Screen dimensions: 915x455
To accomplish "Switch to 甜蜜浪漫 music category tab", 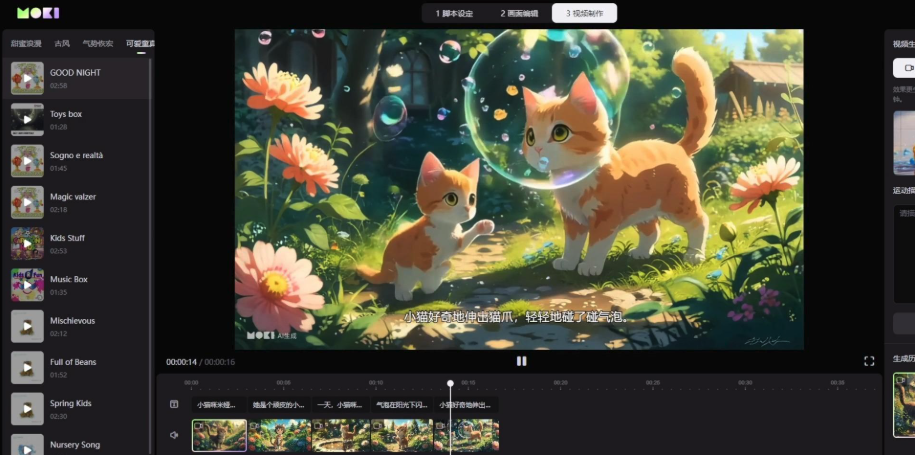I will pos(25,44).
